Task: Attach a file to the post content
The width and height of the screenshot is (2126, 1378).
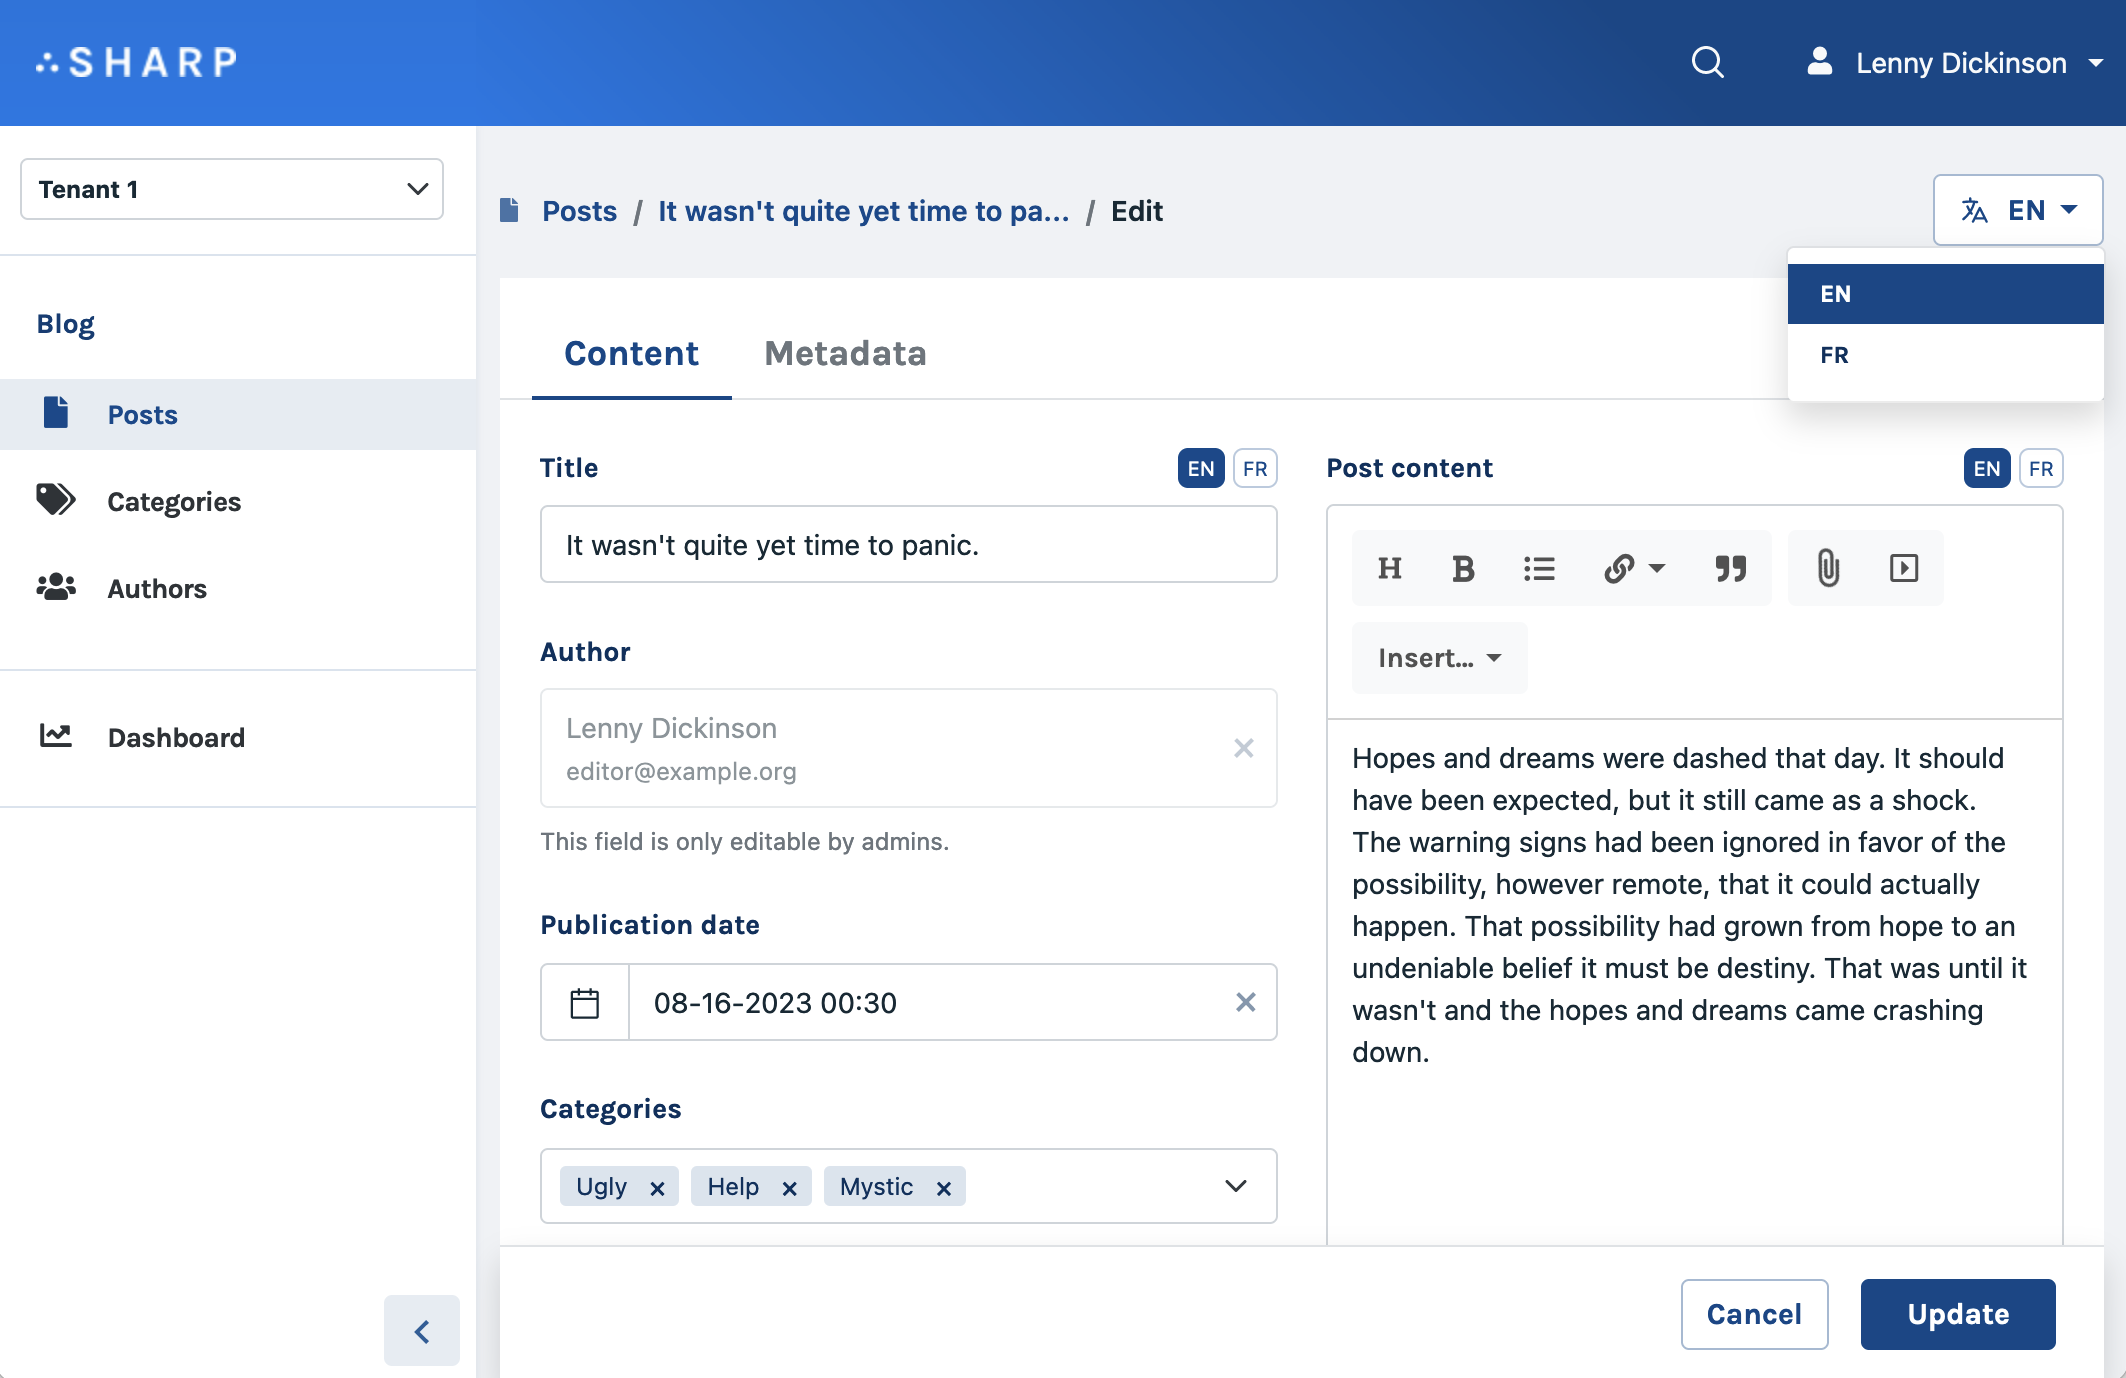Action: pyautogui.click(x=1829, y=568)
